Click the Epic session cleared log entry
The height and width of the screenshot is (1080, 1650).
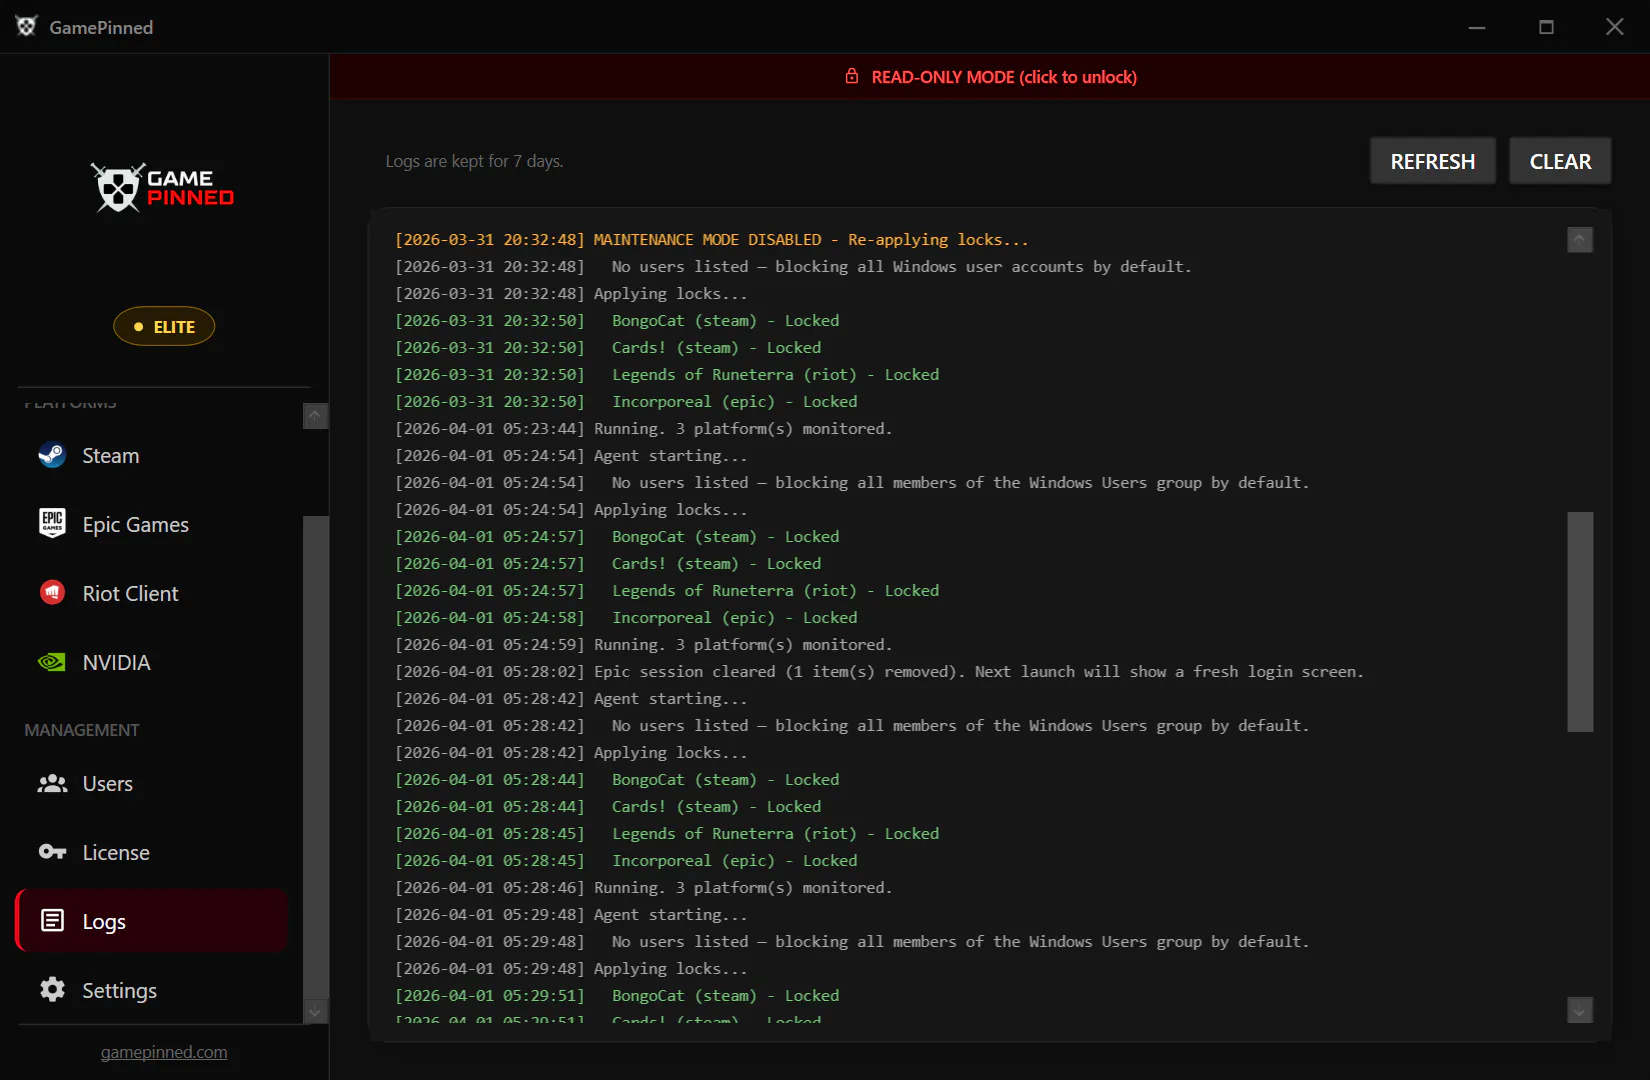[879, 671]
